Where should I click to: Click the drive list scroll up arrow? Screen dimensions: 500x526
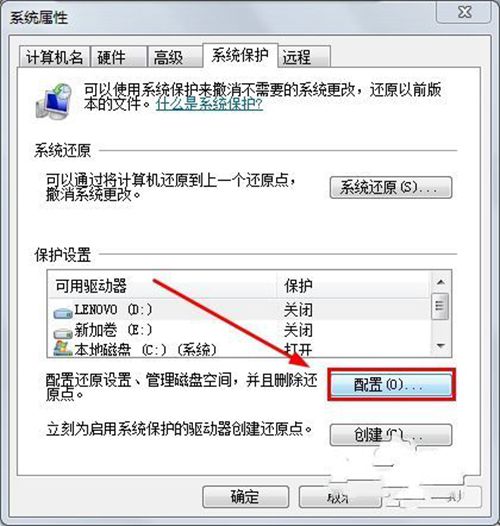point(441,282)
